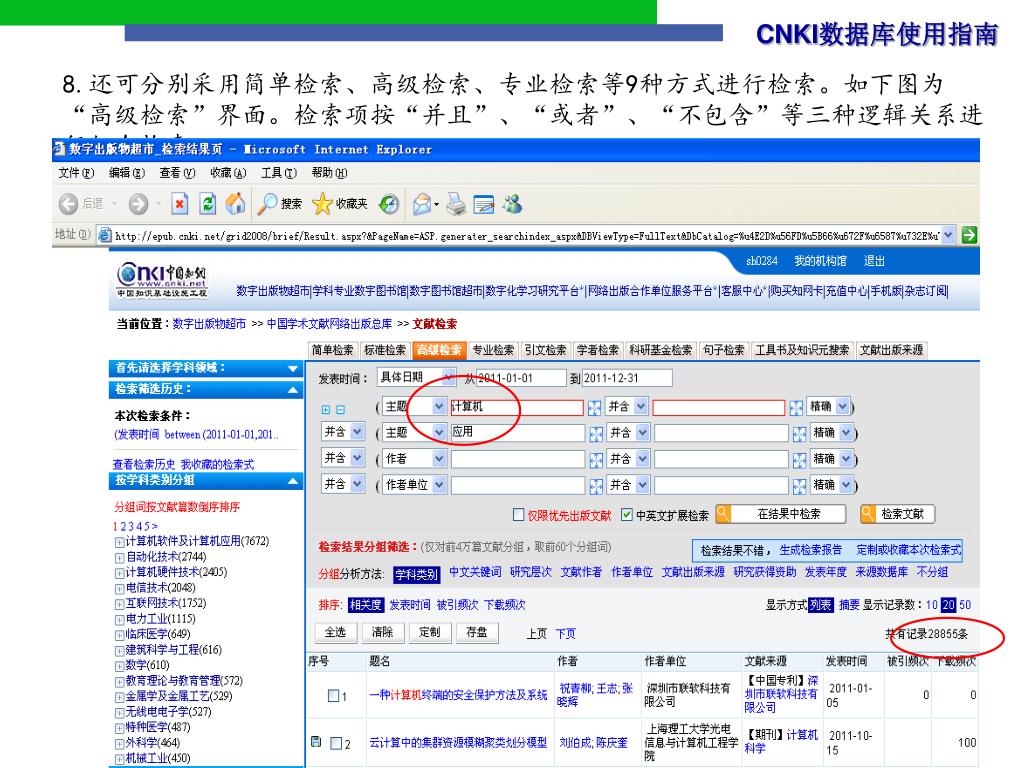Click the Messenger people icon
Screen dimensions: 1024x768
[x=513, y=204]
